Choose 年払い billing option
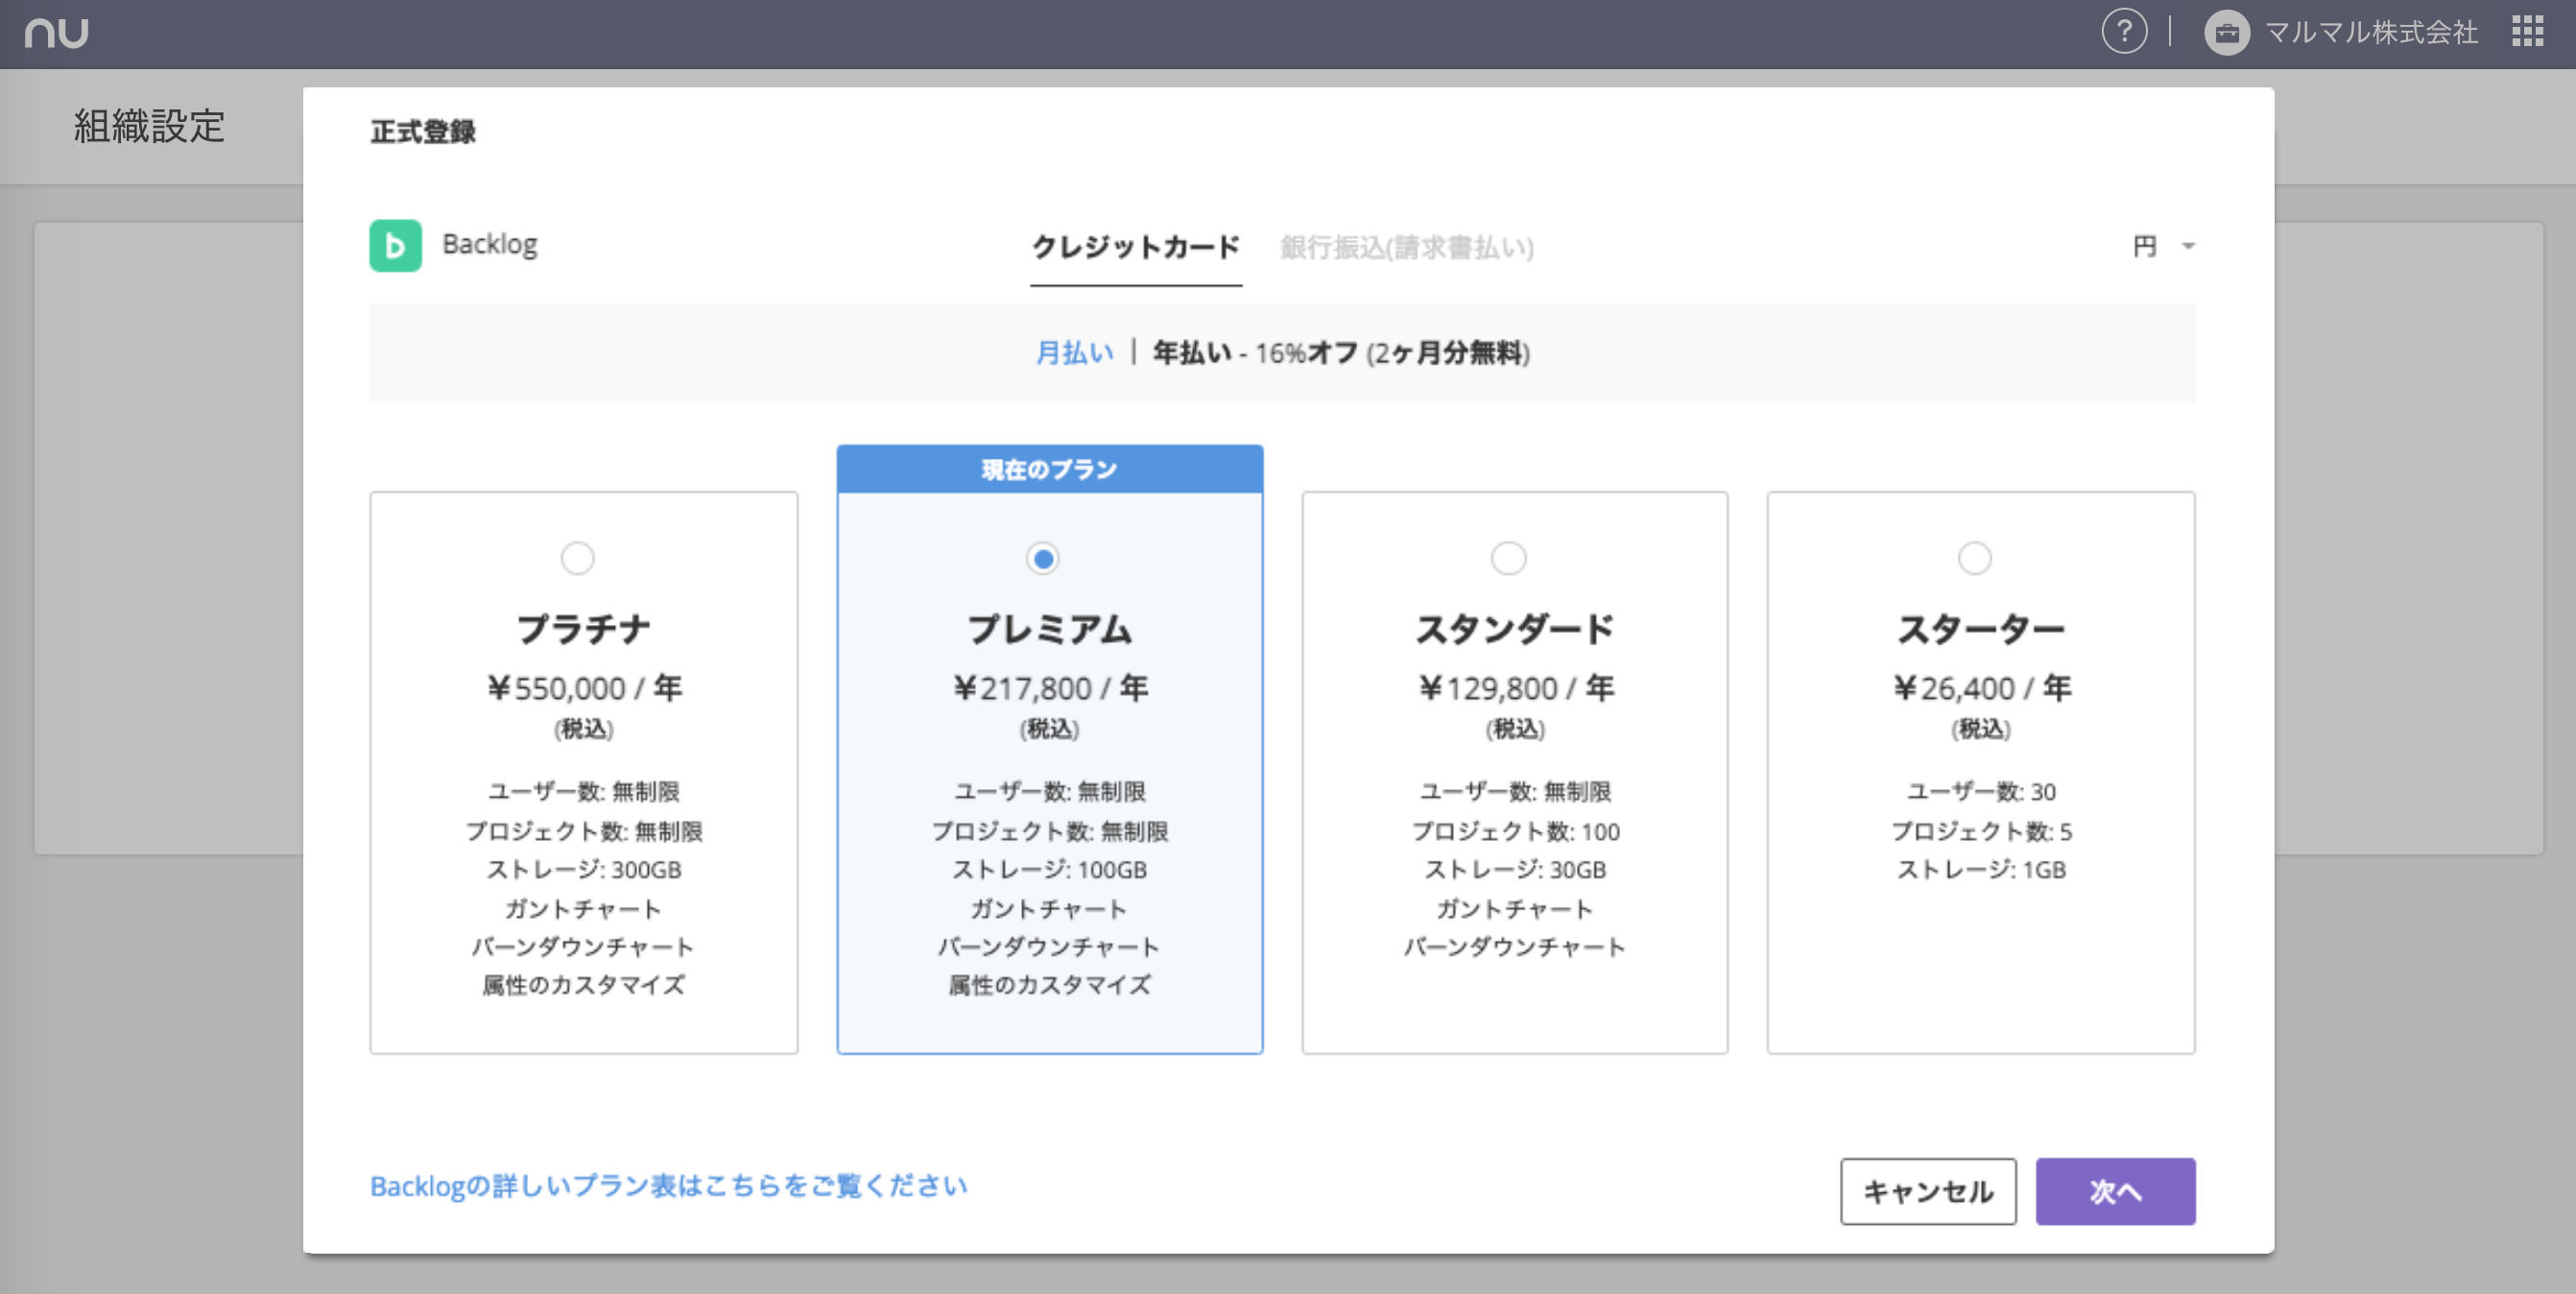Image resolution: width=2576 pixels, height=1294 pixels. coord(1341,352)
